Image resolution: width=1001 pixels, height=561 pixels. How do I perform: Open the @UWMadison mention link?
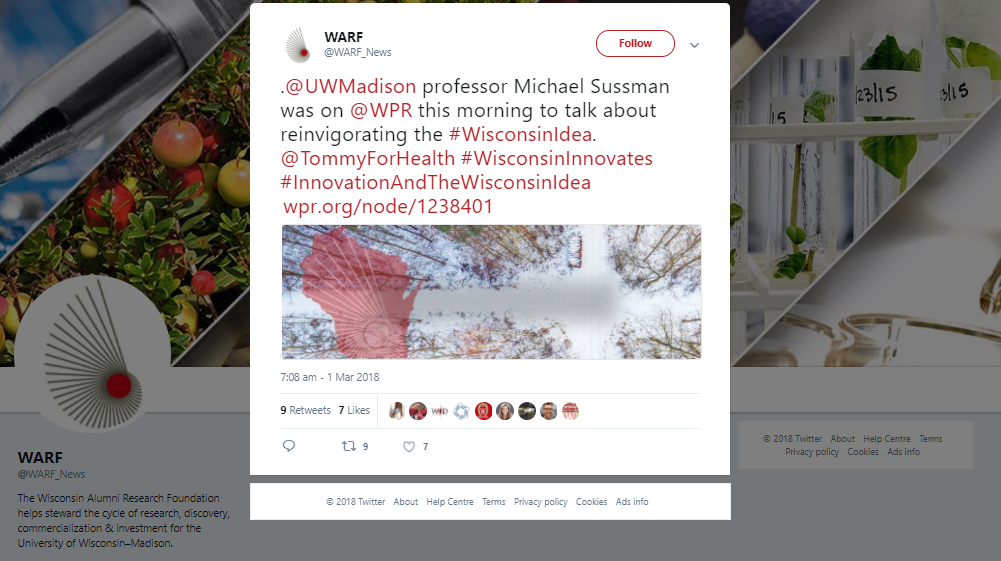tap(350, 86)
